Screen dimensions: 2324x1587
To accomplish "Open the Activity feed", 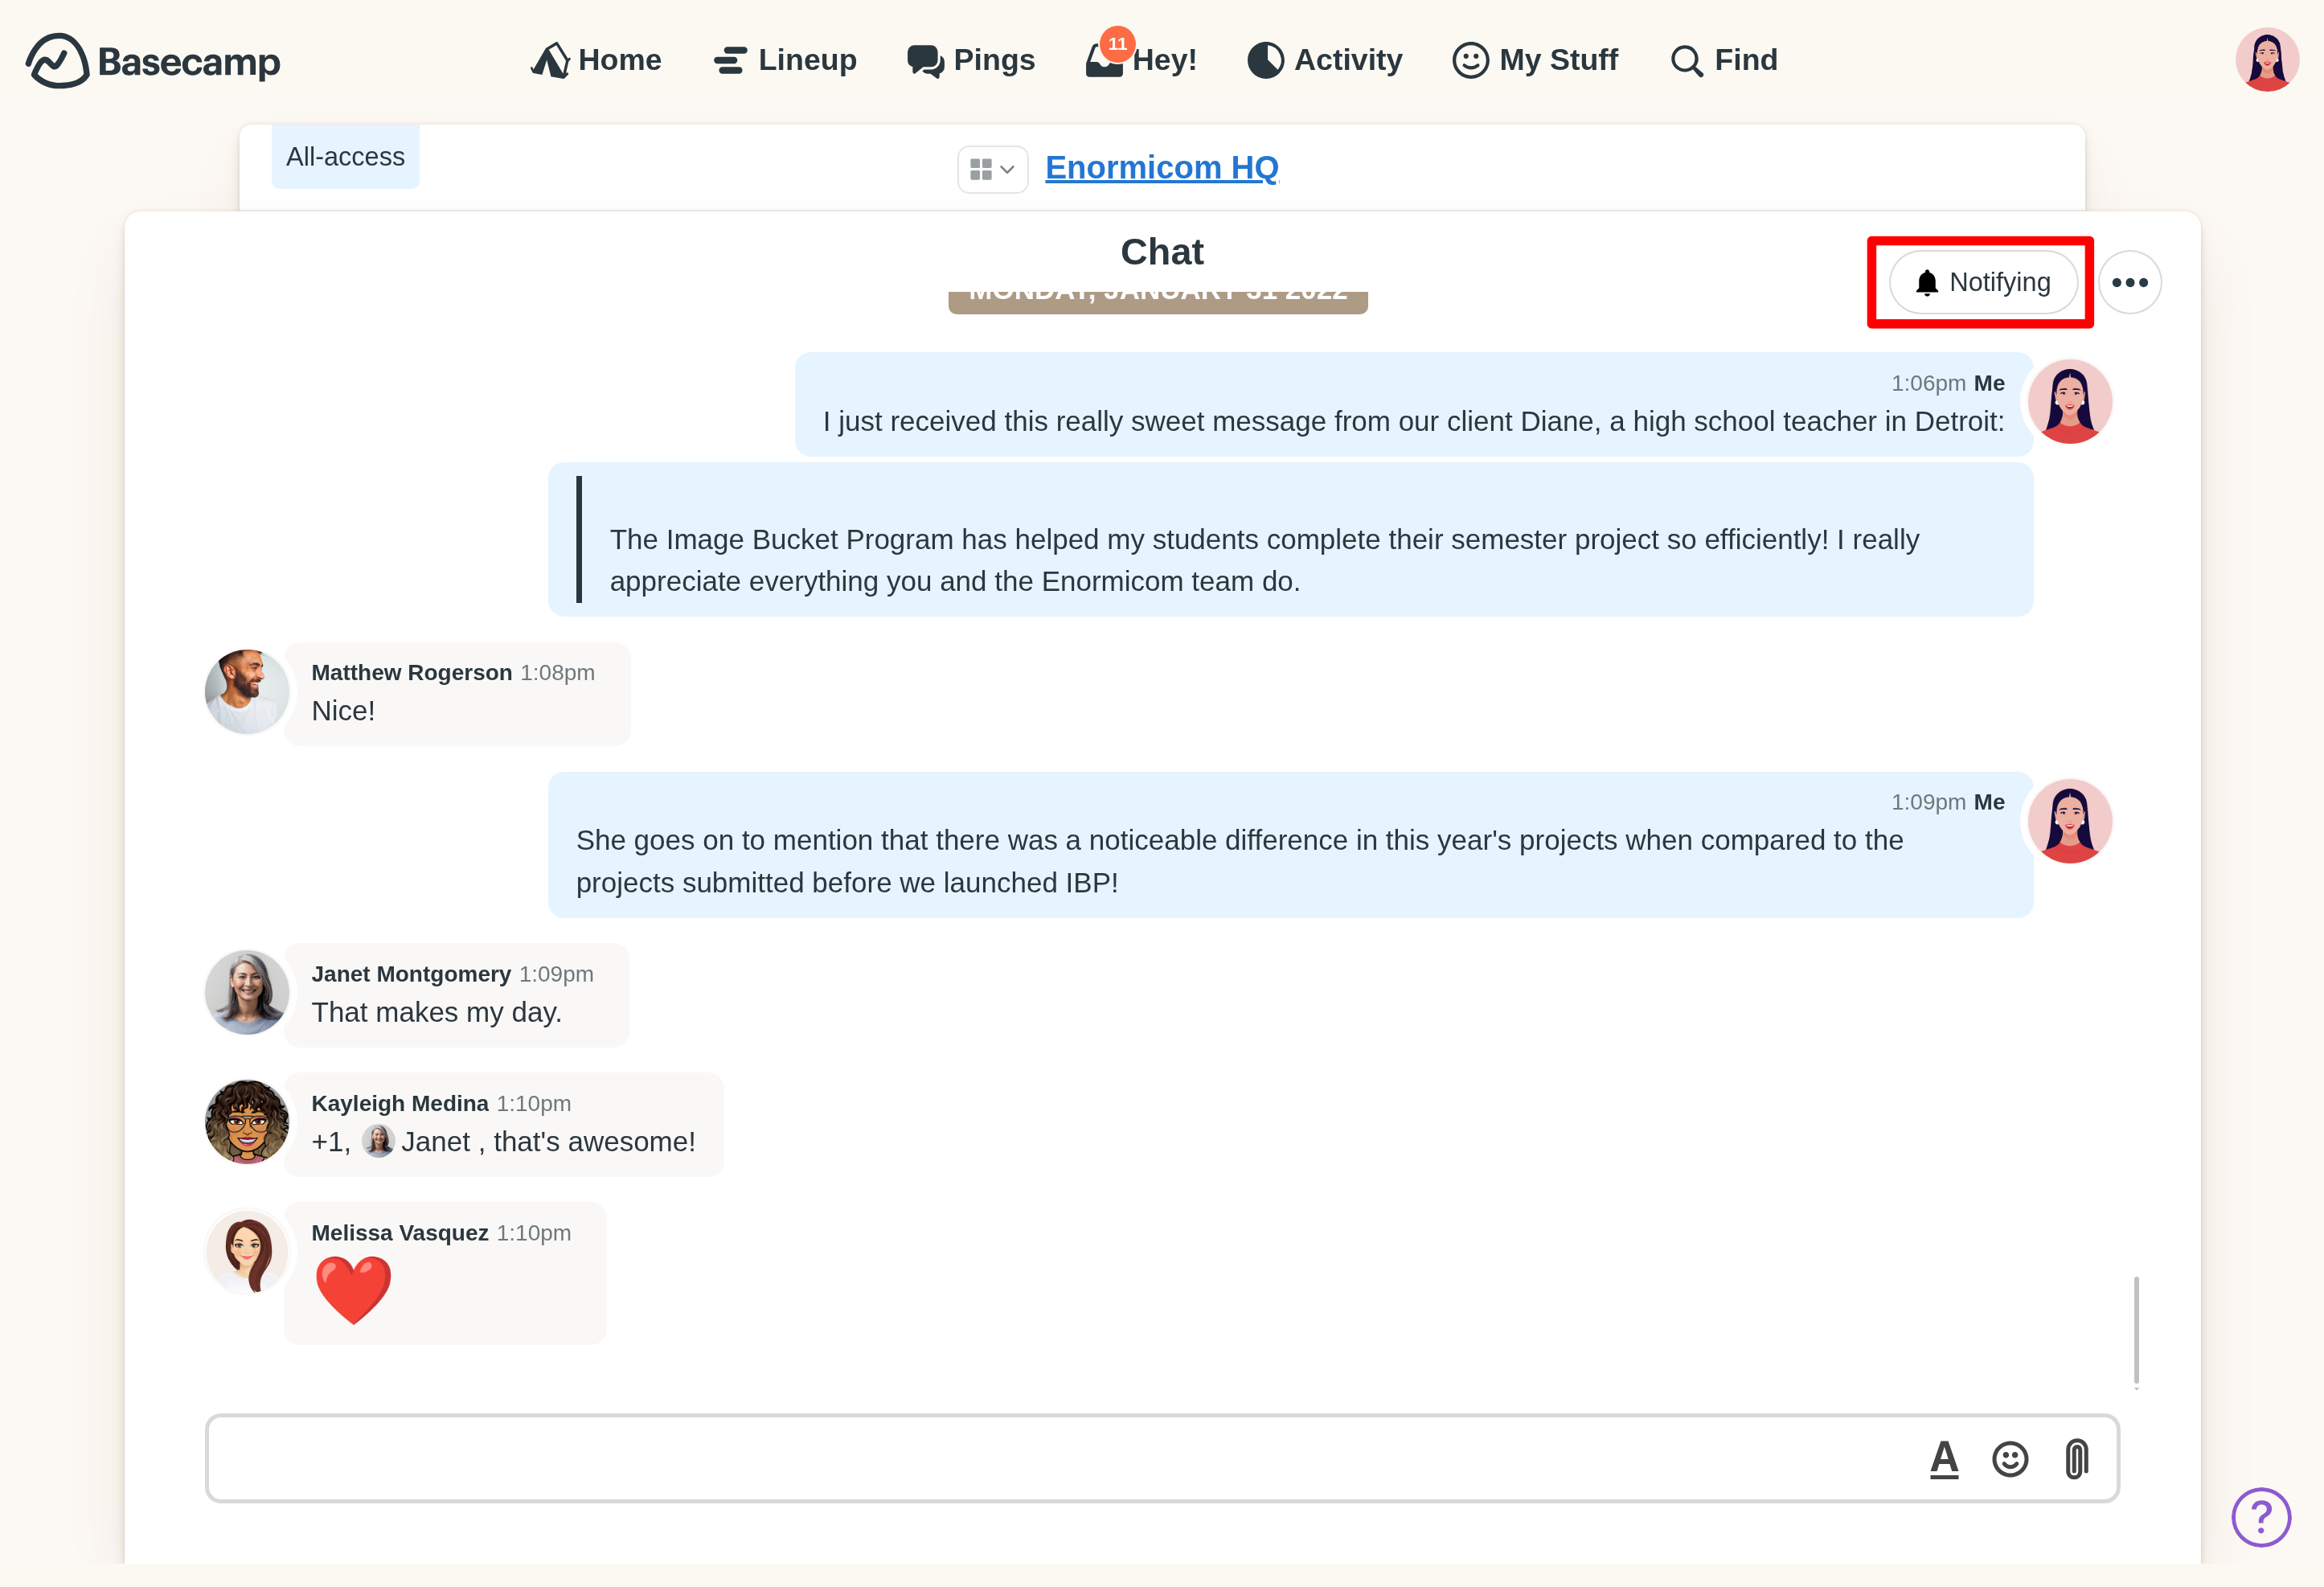I will point(1324,60).
